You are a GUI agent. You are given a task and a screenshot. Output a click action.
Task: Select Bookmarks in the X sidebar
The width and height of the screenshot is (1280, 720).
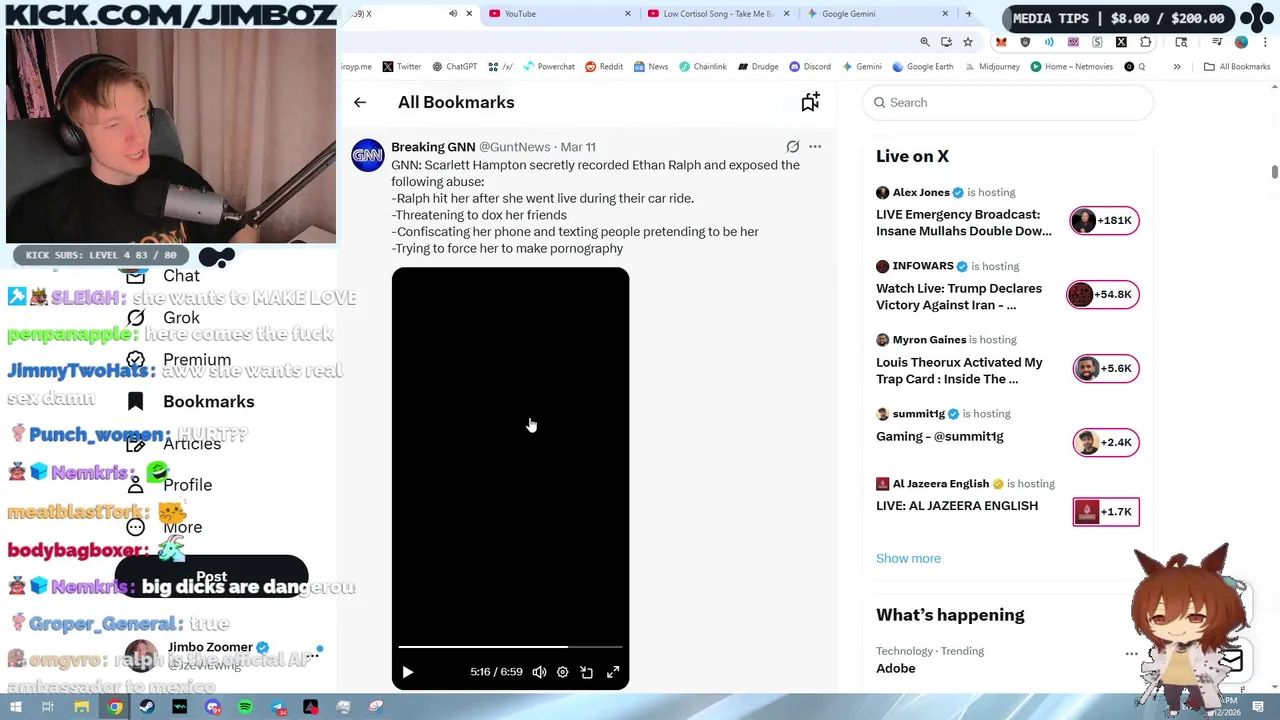pos(191,401)
